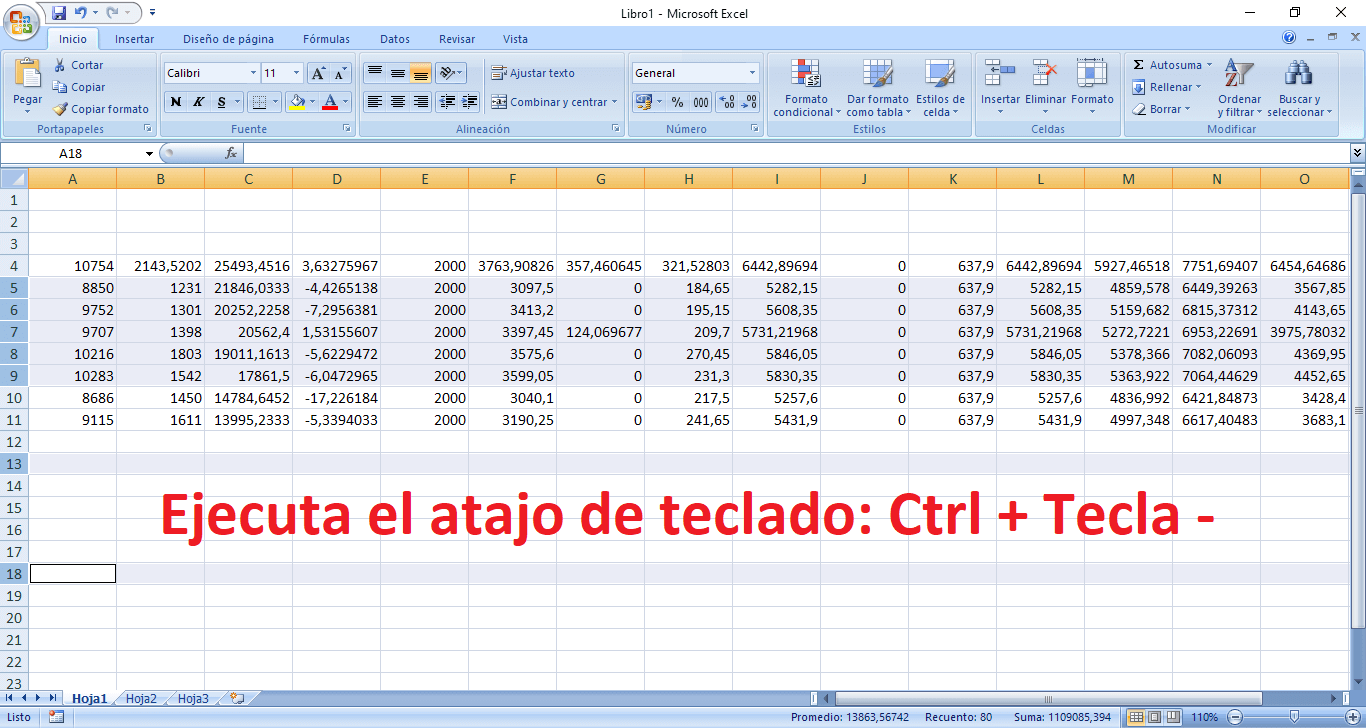This screenshot has height=728, width=1366.
Task: Click the Pegar clipboard icon
Action: tap(28, 73)
